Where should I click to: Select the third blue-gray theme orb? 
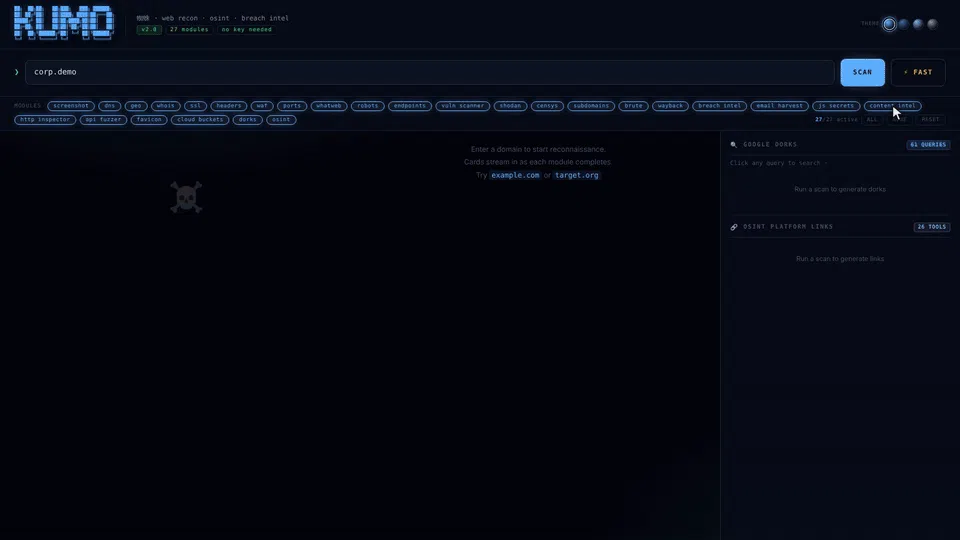click(x=918, y=24)
